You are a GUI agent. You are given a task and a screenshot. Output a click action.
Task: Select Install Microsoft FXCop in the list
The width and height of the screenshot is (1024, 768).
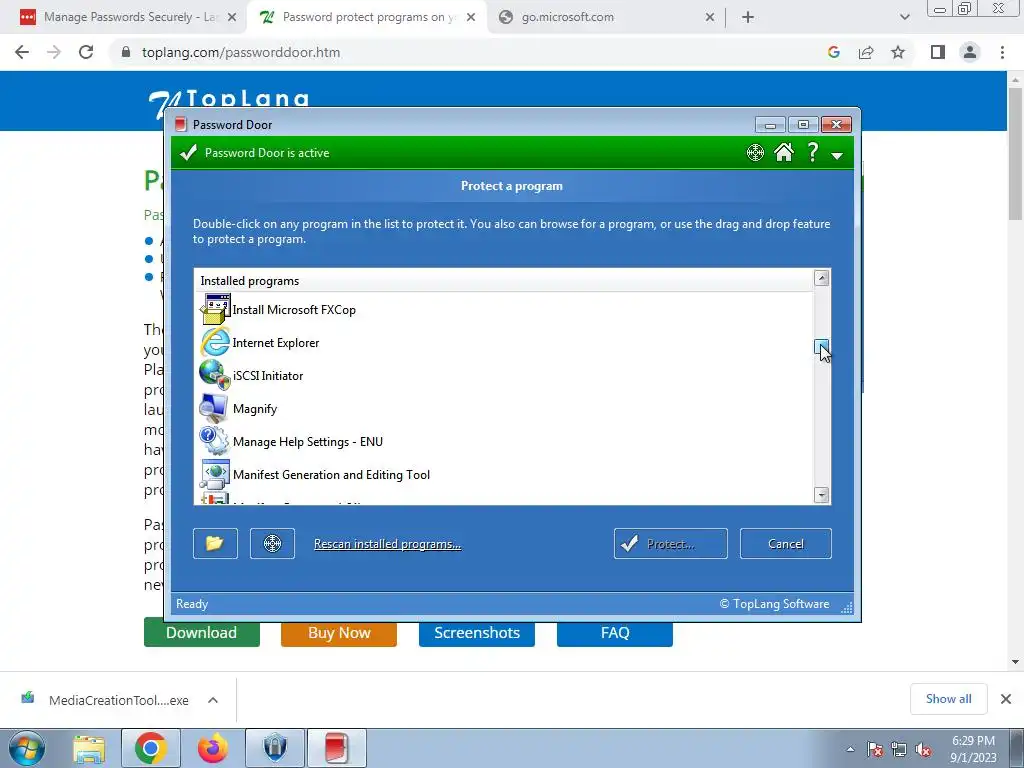click(x=504, y=310)
